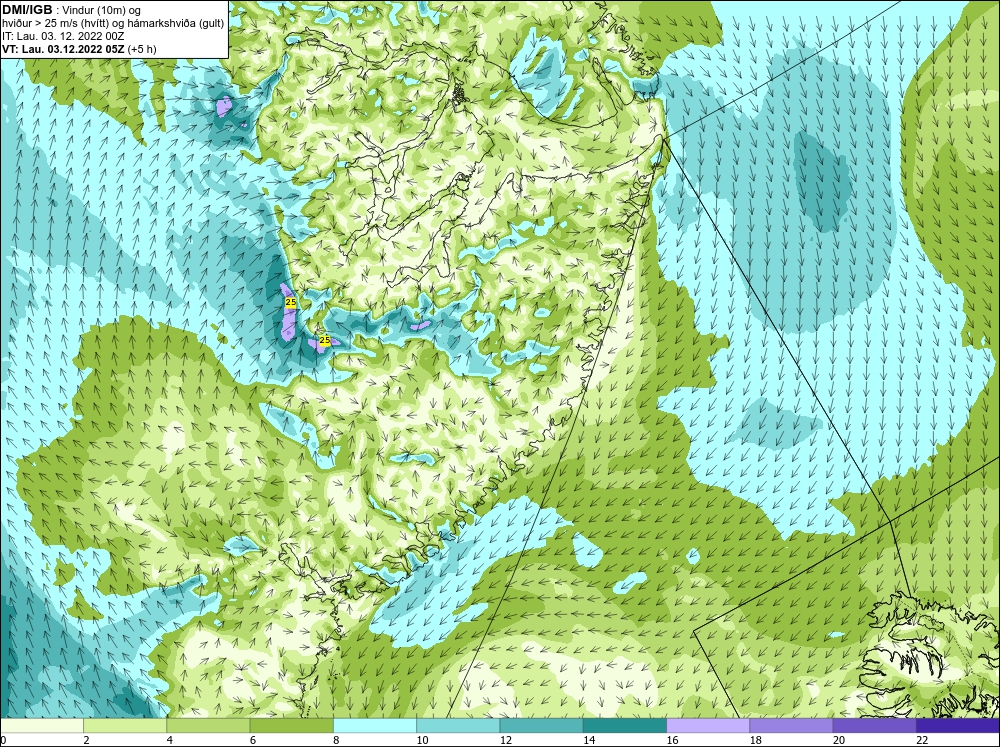This screenshot has width=1000, height=747.
Task: Click the "IT: Lau. 03. 12. 2022 00Z" line
Action: tap(63, 36)
